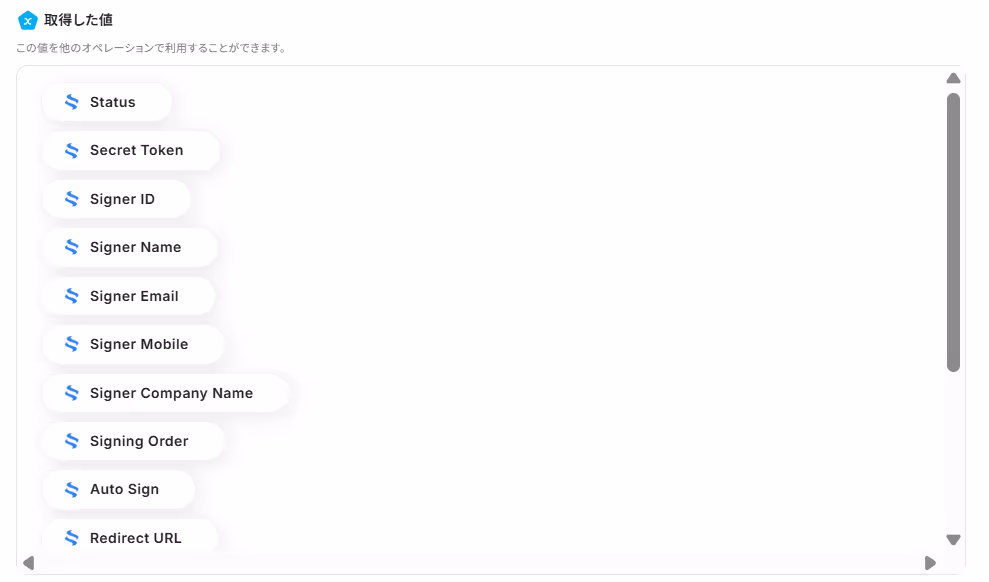989x582 pixels.
Task: Choose the Redirect URL value
Action: [x=130, y=538]
